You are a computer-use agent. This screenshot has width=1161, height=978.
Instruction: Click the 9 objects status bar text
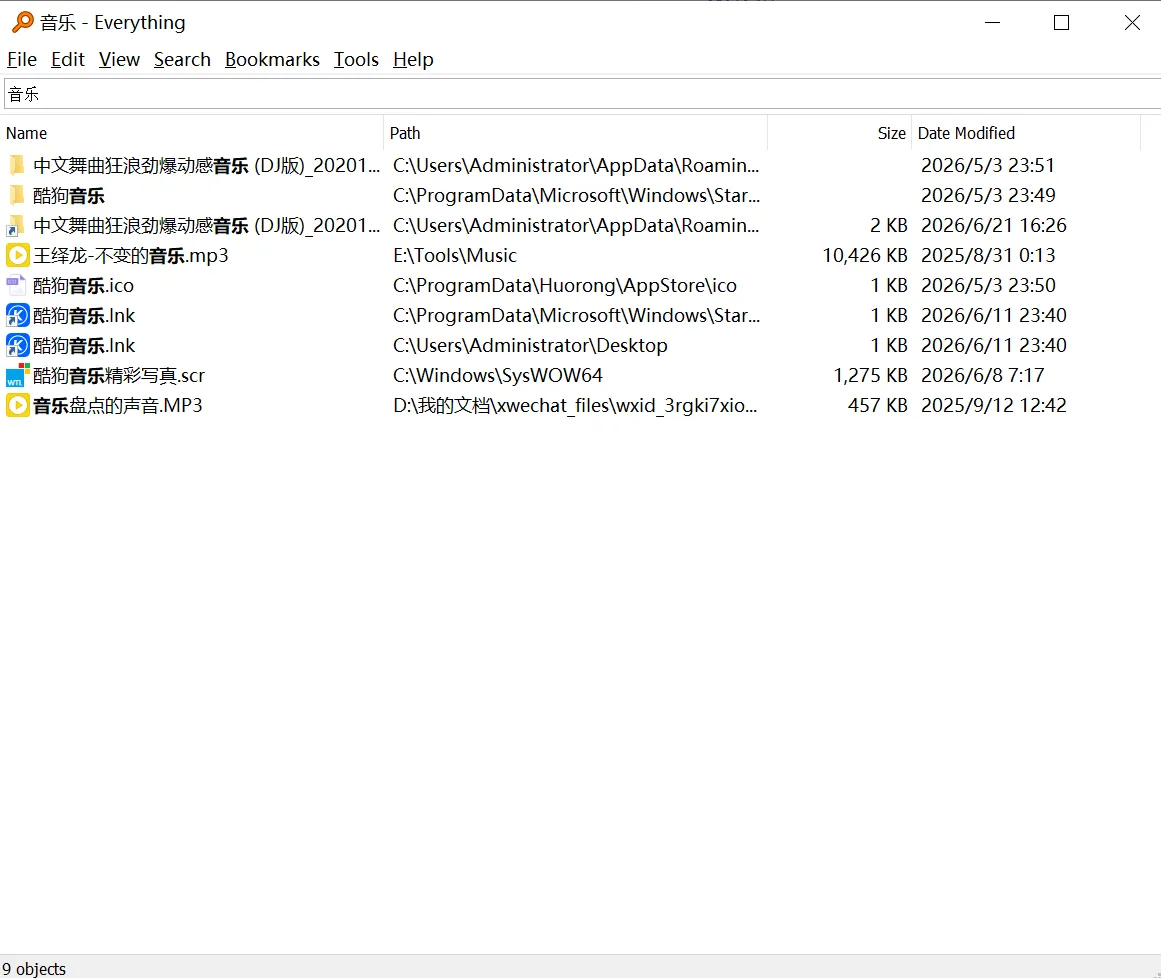pos(34,968)
